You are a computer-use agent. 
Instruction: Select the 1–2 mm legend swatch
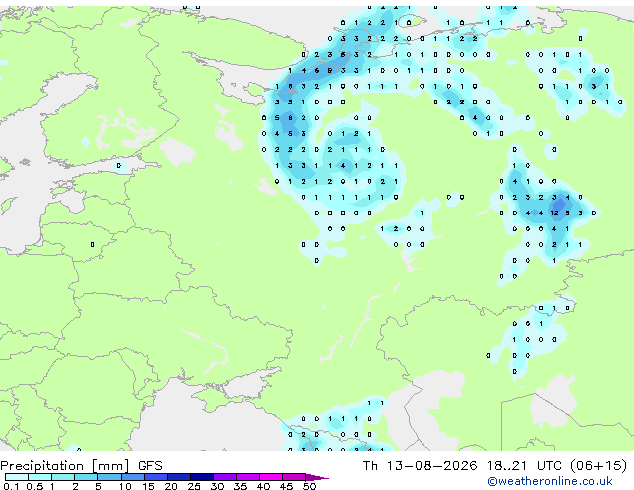pyautogui.click(x=63, y=477)
